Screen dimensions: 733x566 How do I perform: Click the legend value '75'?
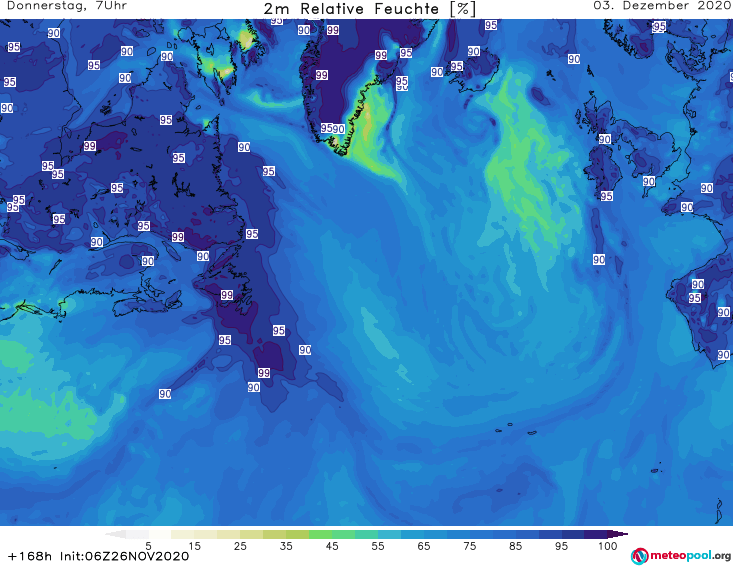(469, 546)
